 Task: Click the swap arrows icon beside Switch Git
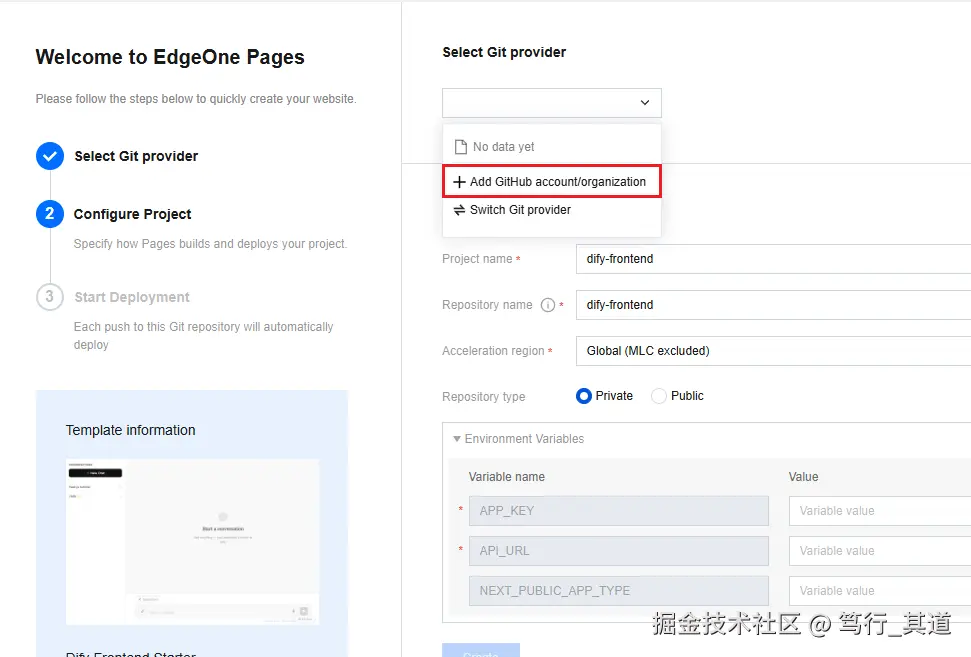pyautogui.click(x=459, y=211)
